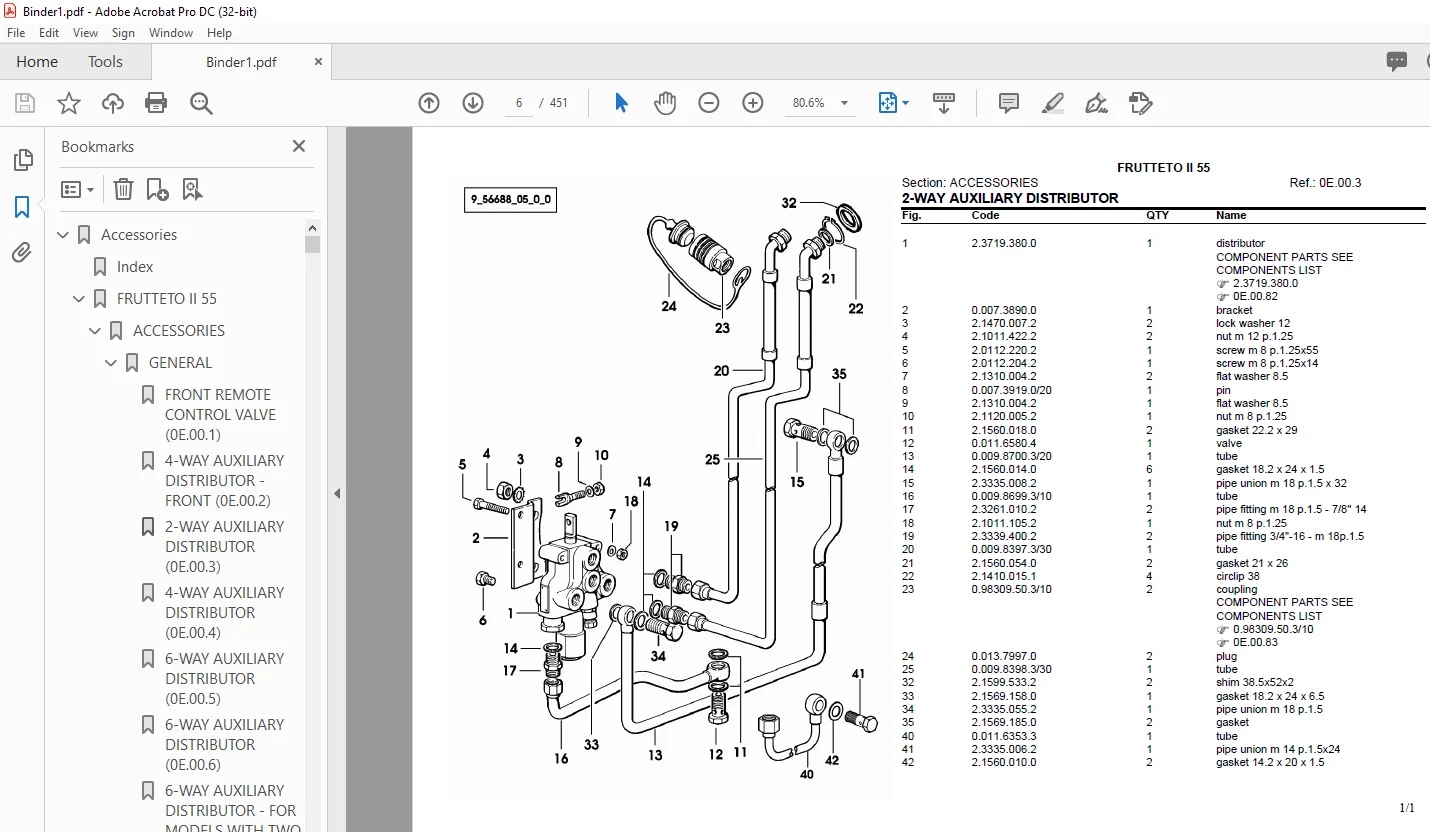Add a comment sticky note
The width and height of the screenshot is (1430, 832).
1009,103
